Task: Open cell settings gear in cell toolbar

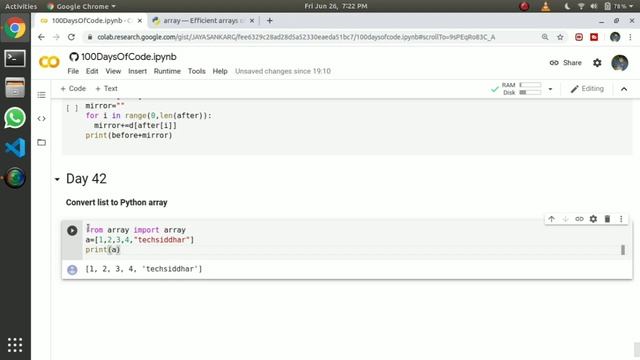Action: [x=593, y=219]
